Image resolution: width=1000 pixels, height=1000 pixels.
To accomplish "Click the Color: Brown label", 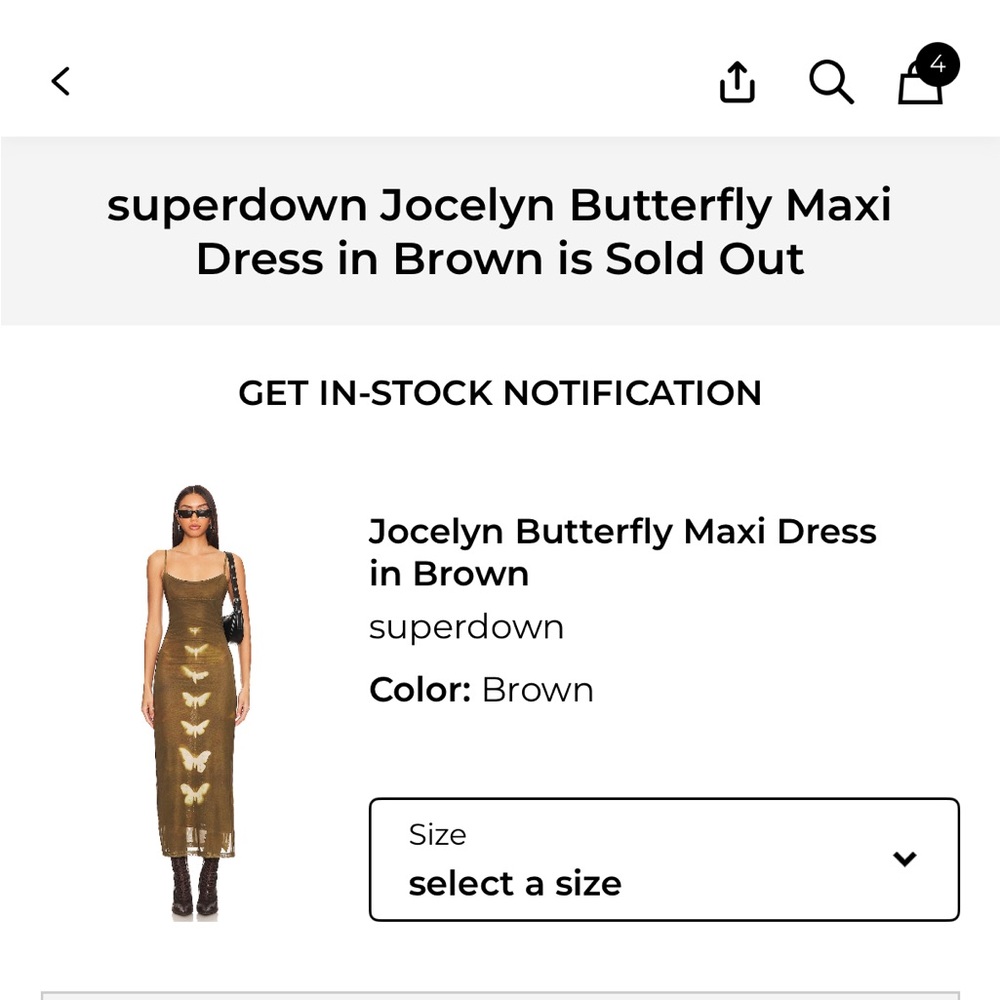I will point(481,689).
